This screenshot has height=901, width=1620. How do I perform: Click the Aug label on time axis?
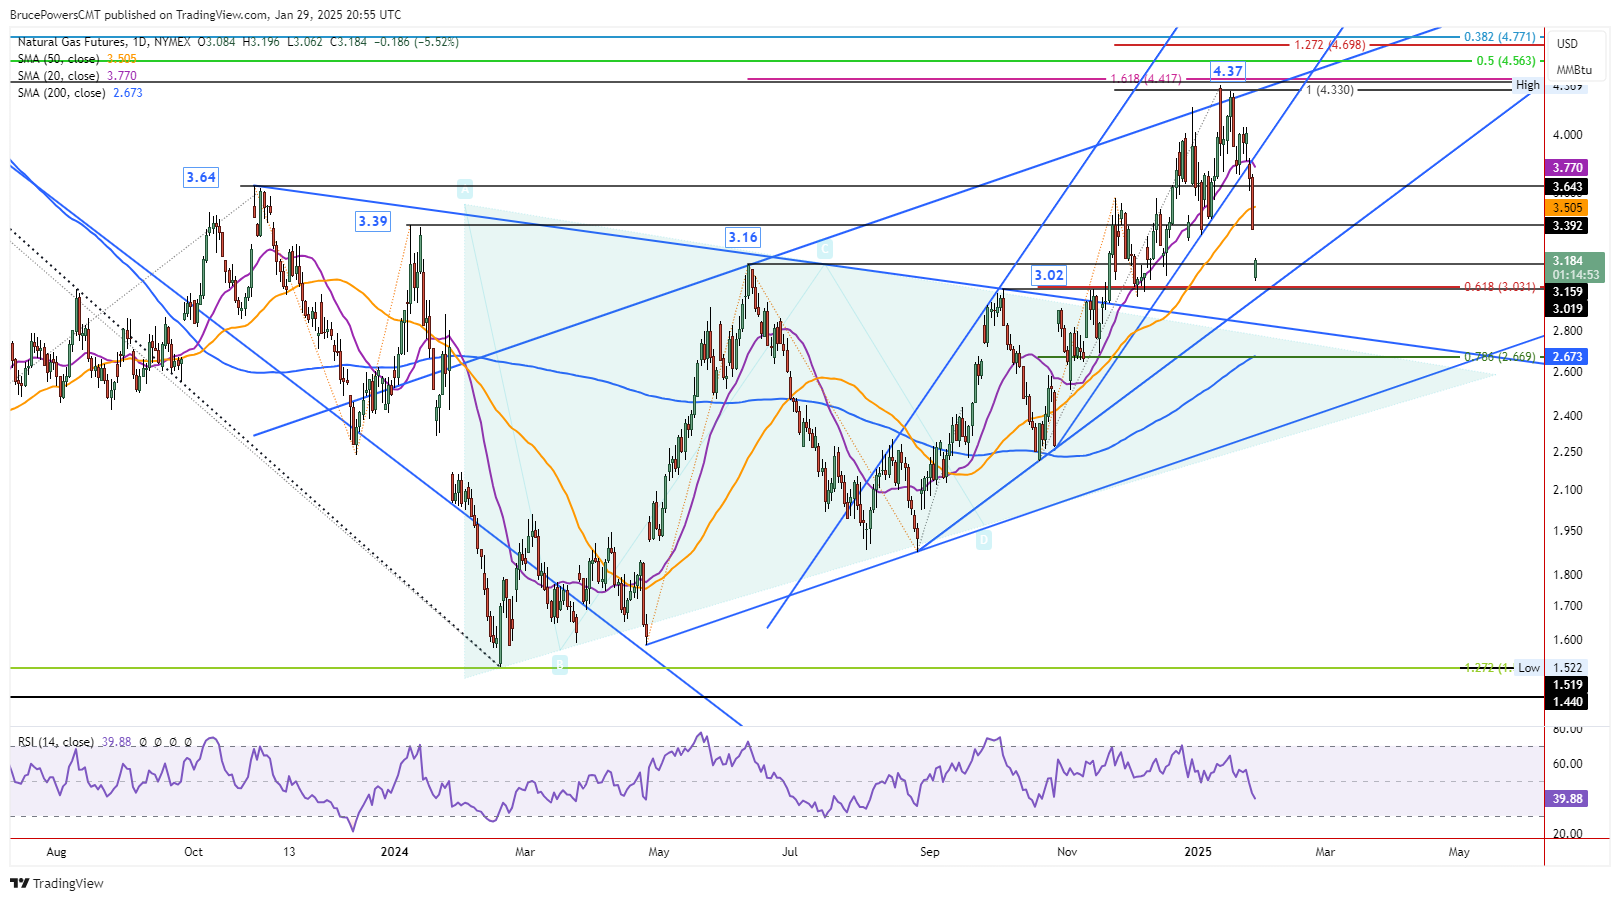pyautogui.click(x=56, y=852)
